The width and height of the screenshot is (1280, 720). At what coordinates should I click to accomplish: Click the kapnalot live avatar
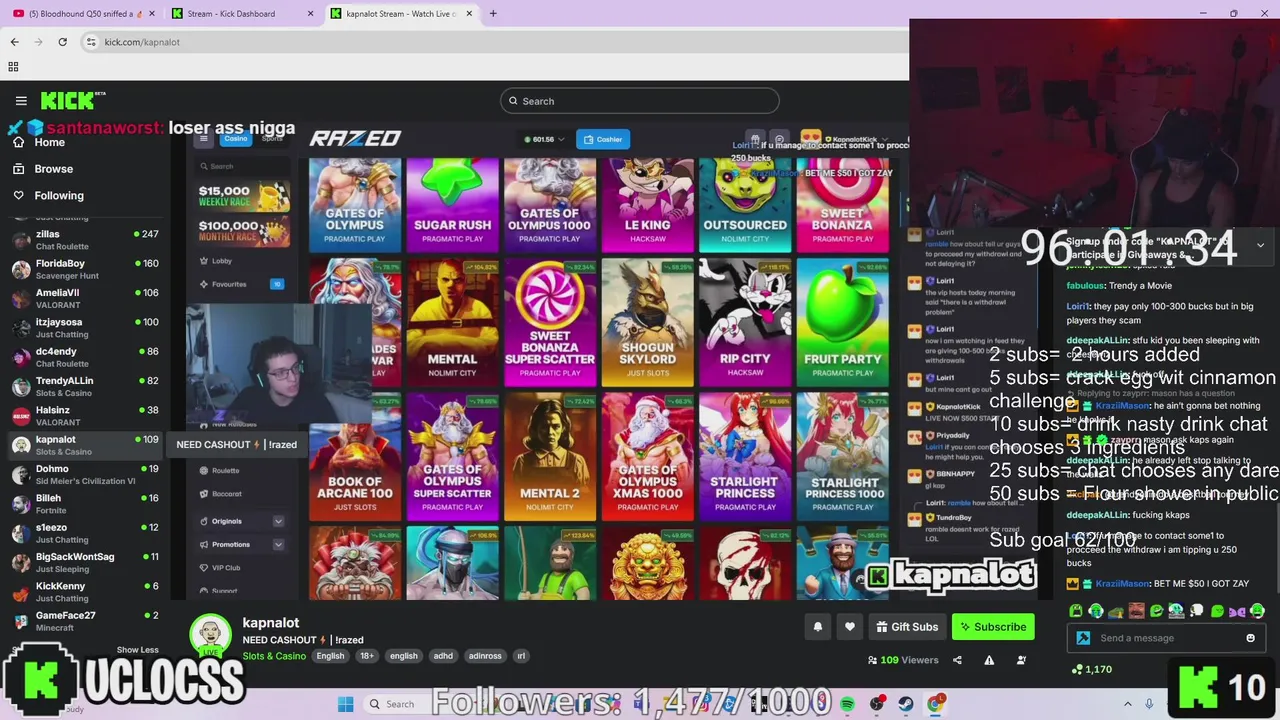pyautogui.click(x=210, y=636)
